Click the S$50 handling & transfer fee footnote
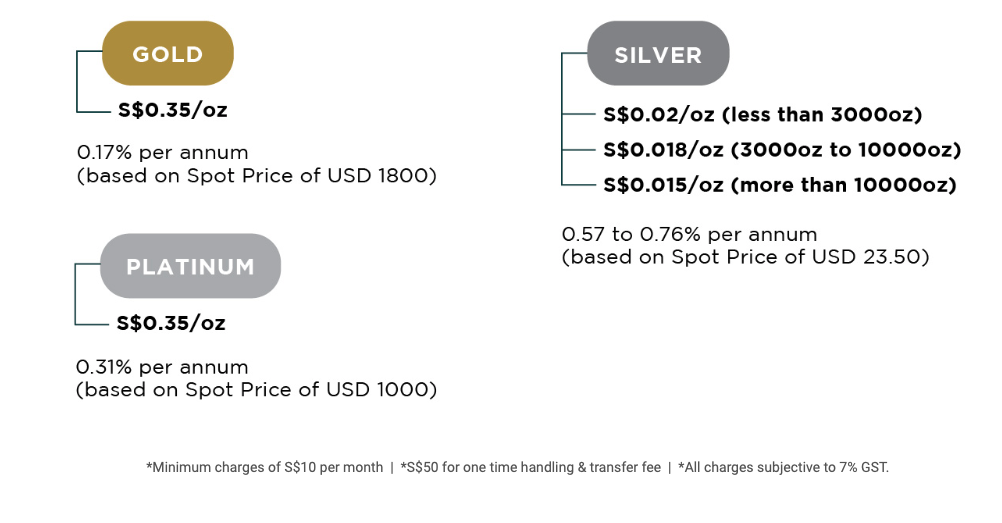Viewport: 1002px width, 523px height. coord(530,467)
